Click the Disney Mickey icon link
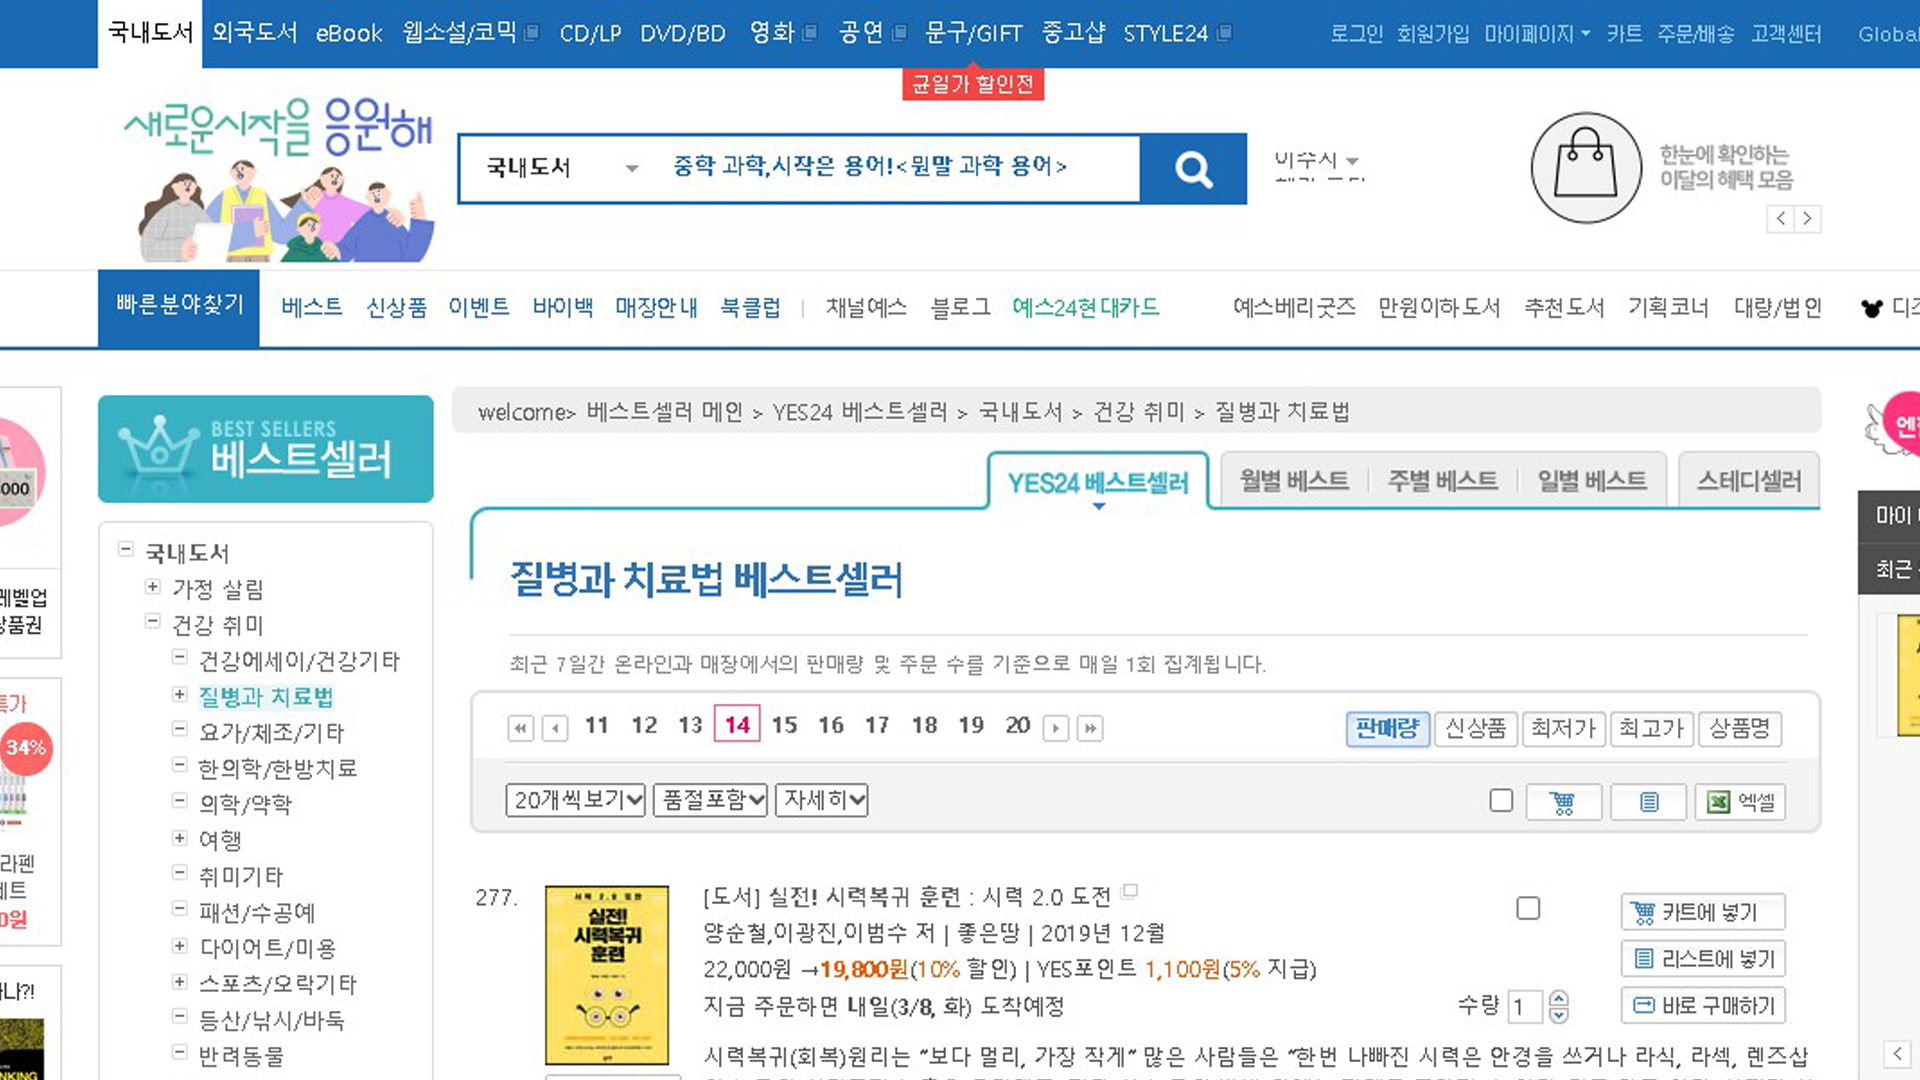This screenshot has width=1920, height=1080. point(1871,308)
